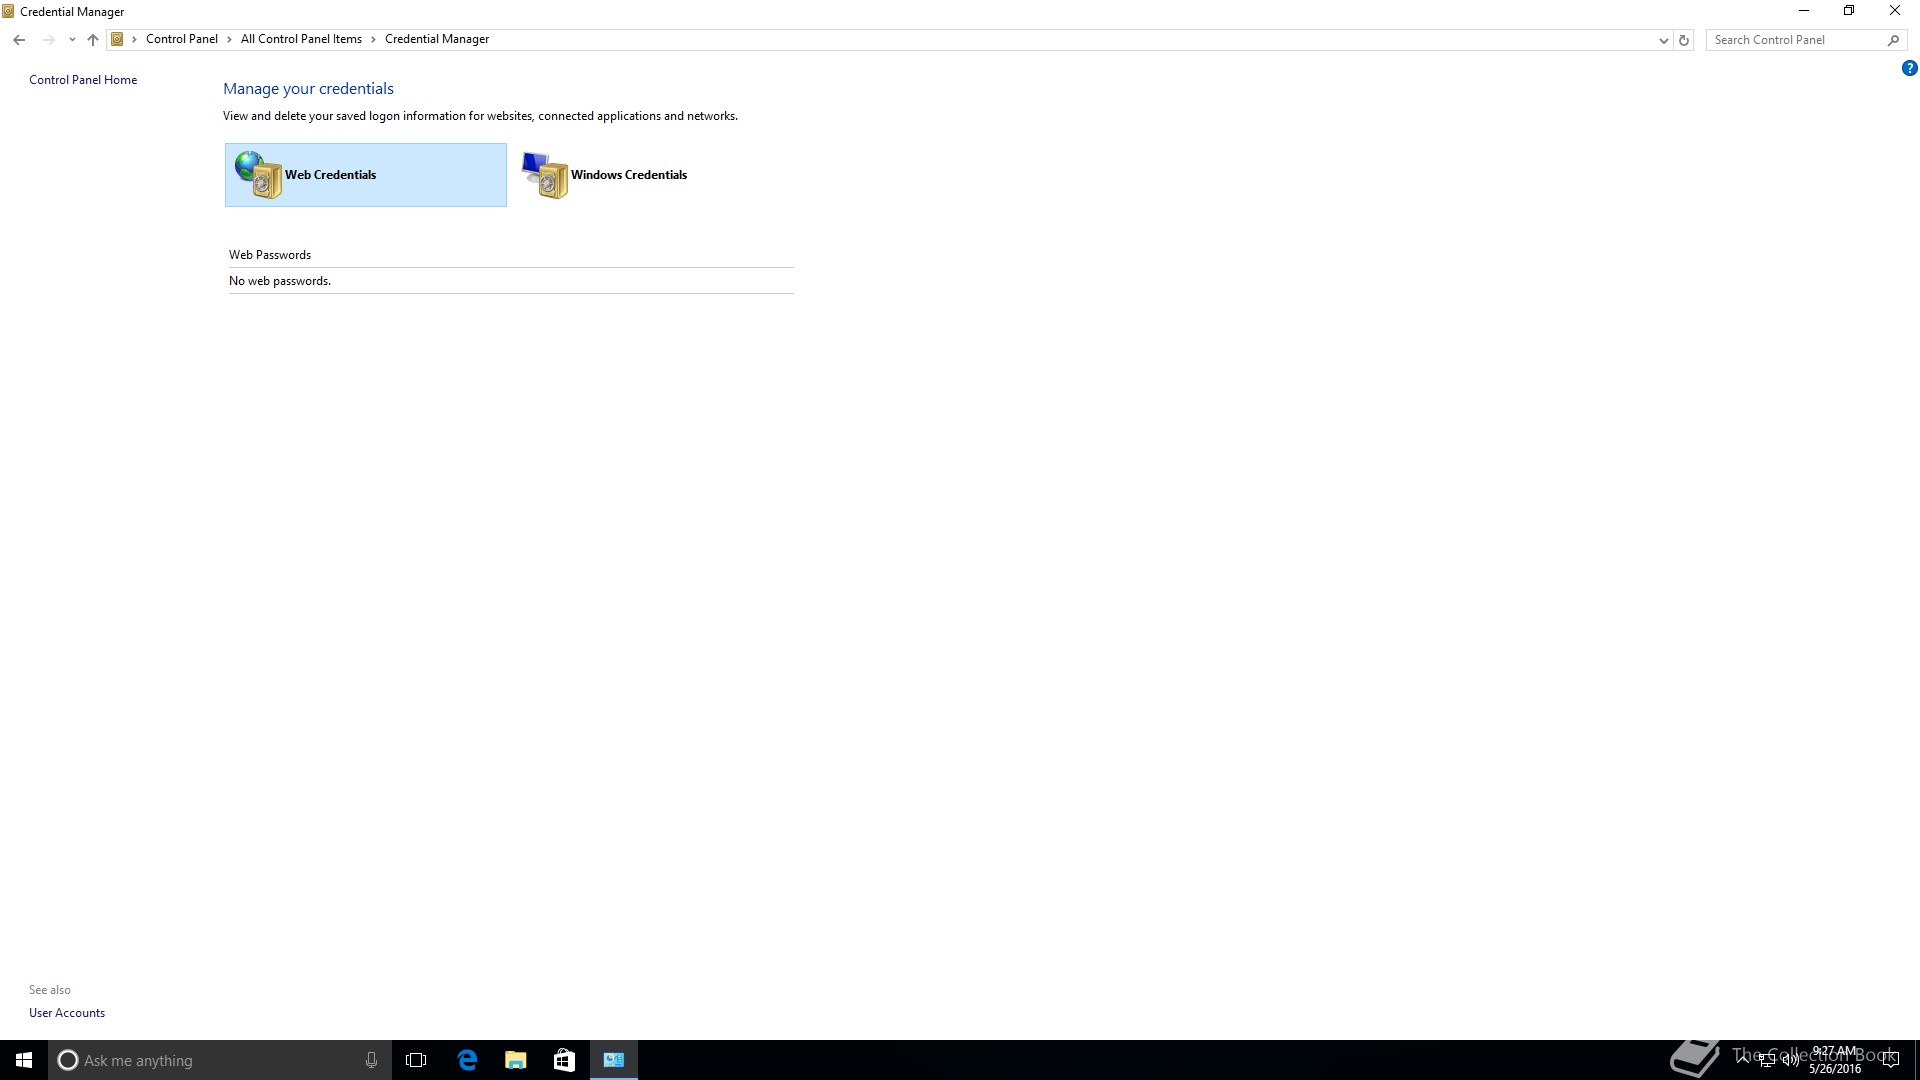Click the All Control Panel Items breadcrumb
The image size is (1920, 1080).
[x=301, y=40]
